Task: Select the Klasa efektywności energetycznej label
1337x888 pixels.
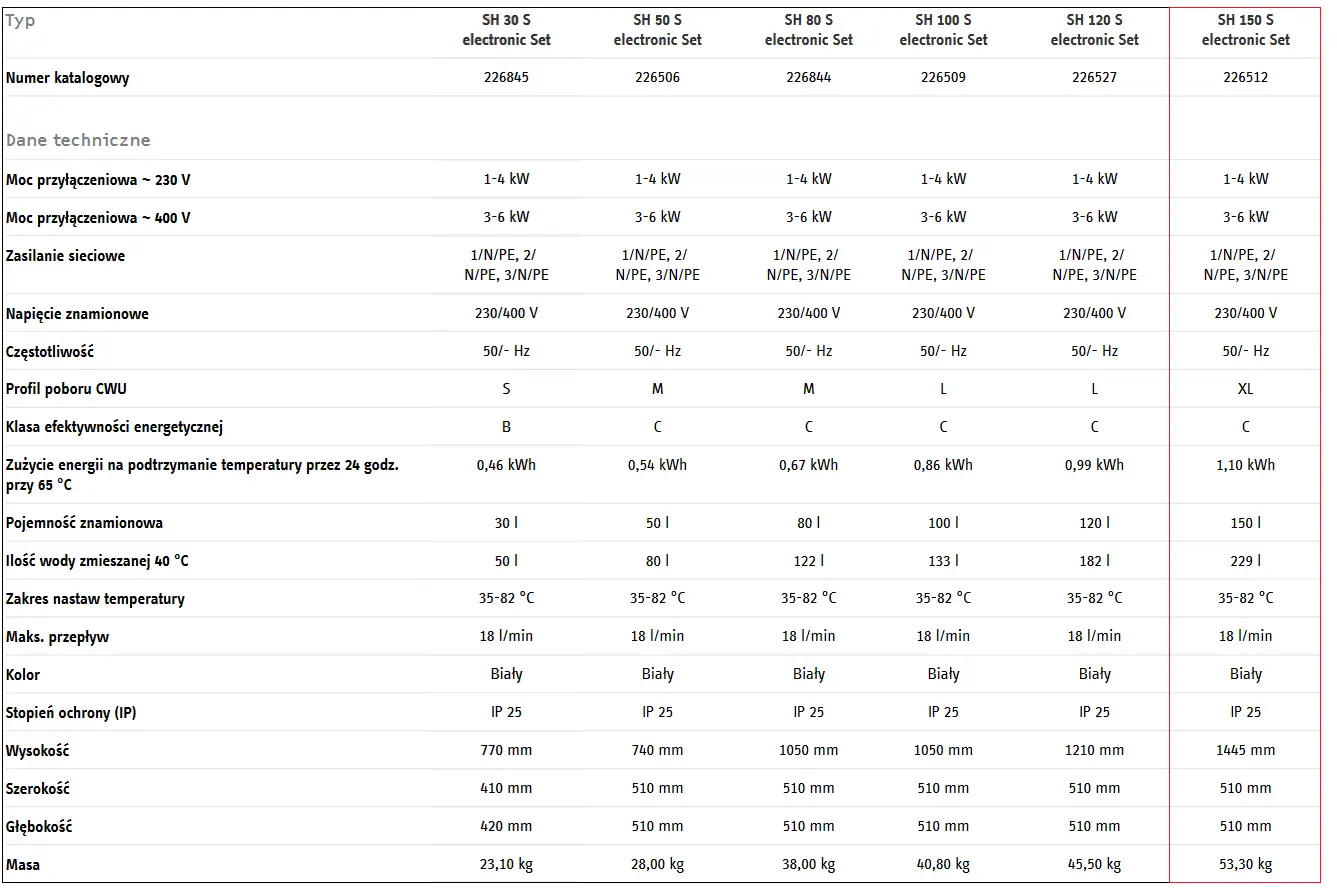Action: (114, 427)
